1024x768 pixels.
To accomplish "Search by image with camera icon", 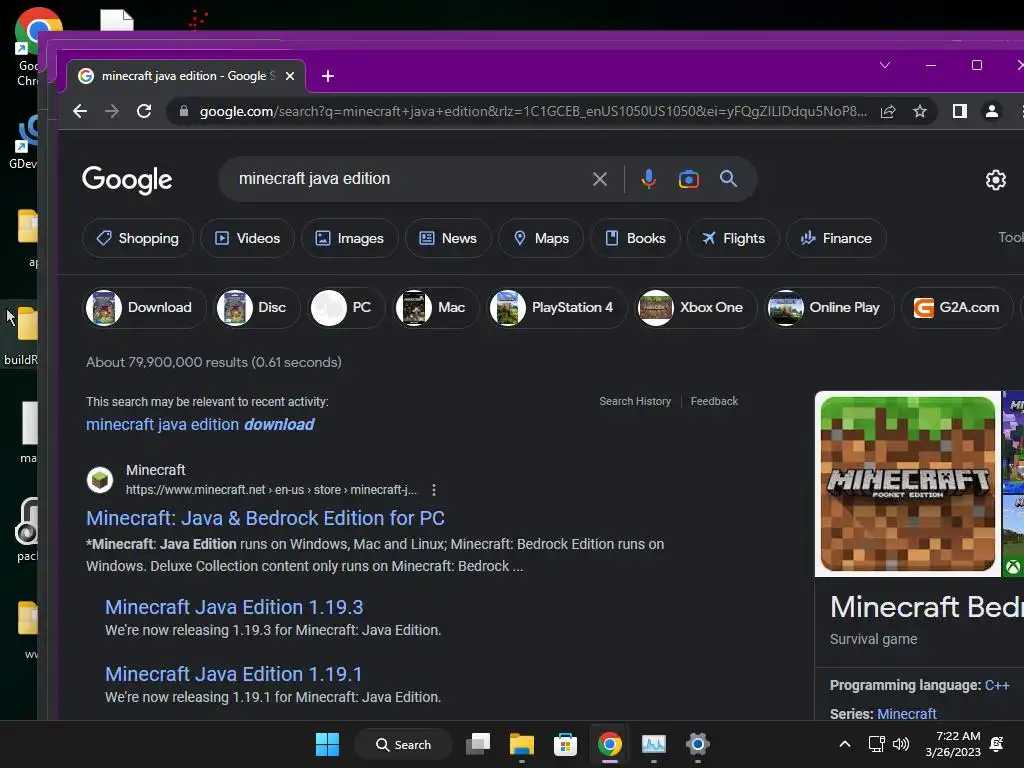I will coord(688,179).
